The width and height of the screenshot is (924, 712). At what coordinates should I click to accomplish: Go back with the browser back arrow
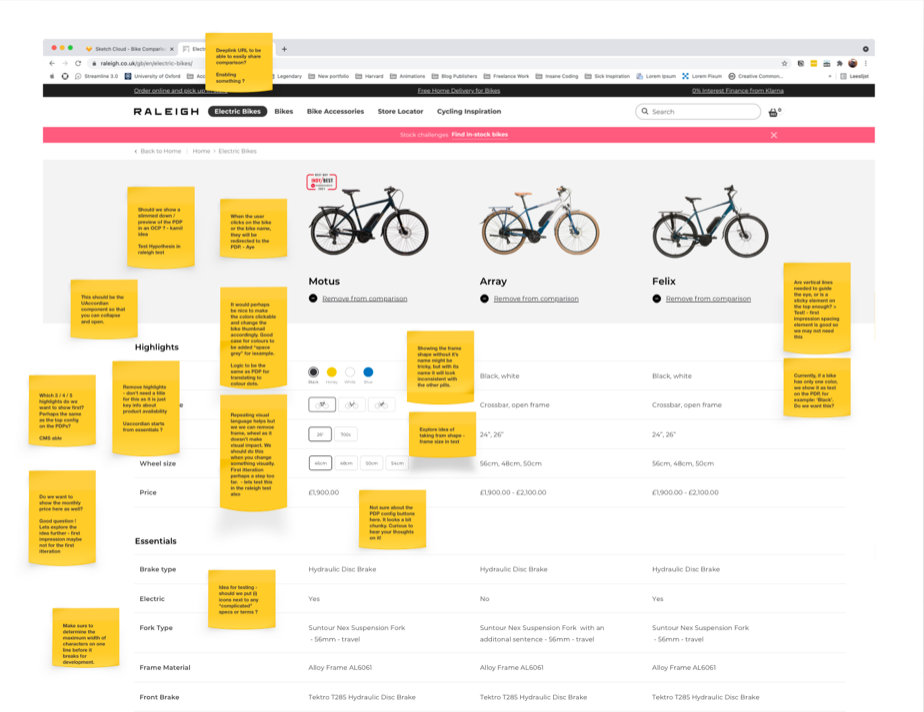[52, 63]
